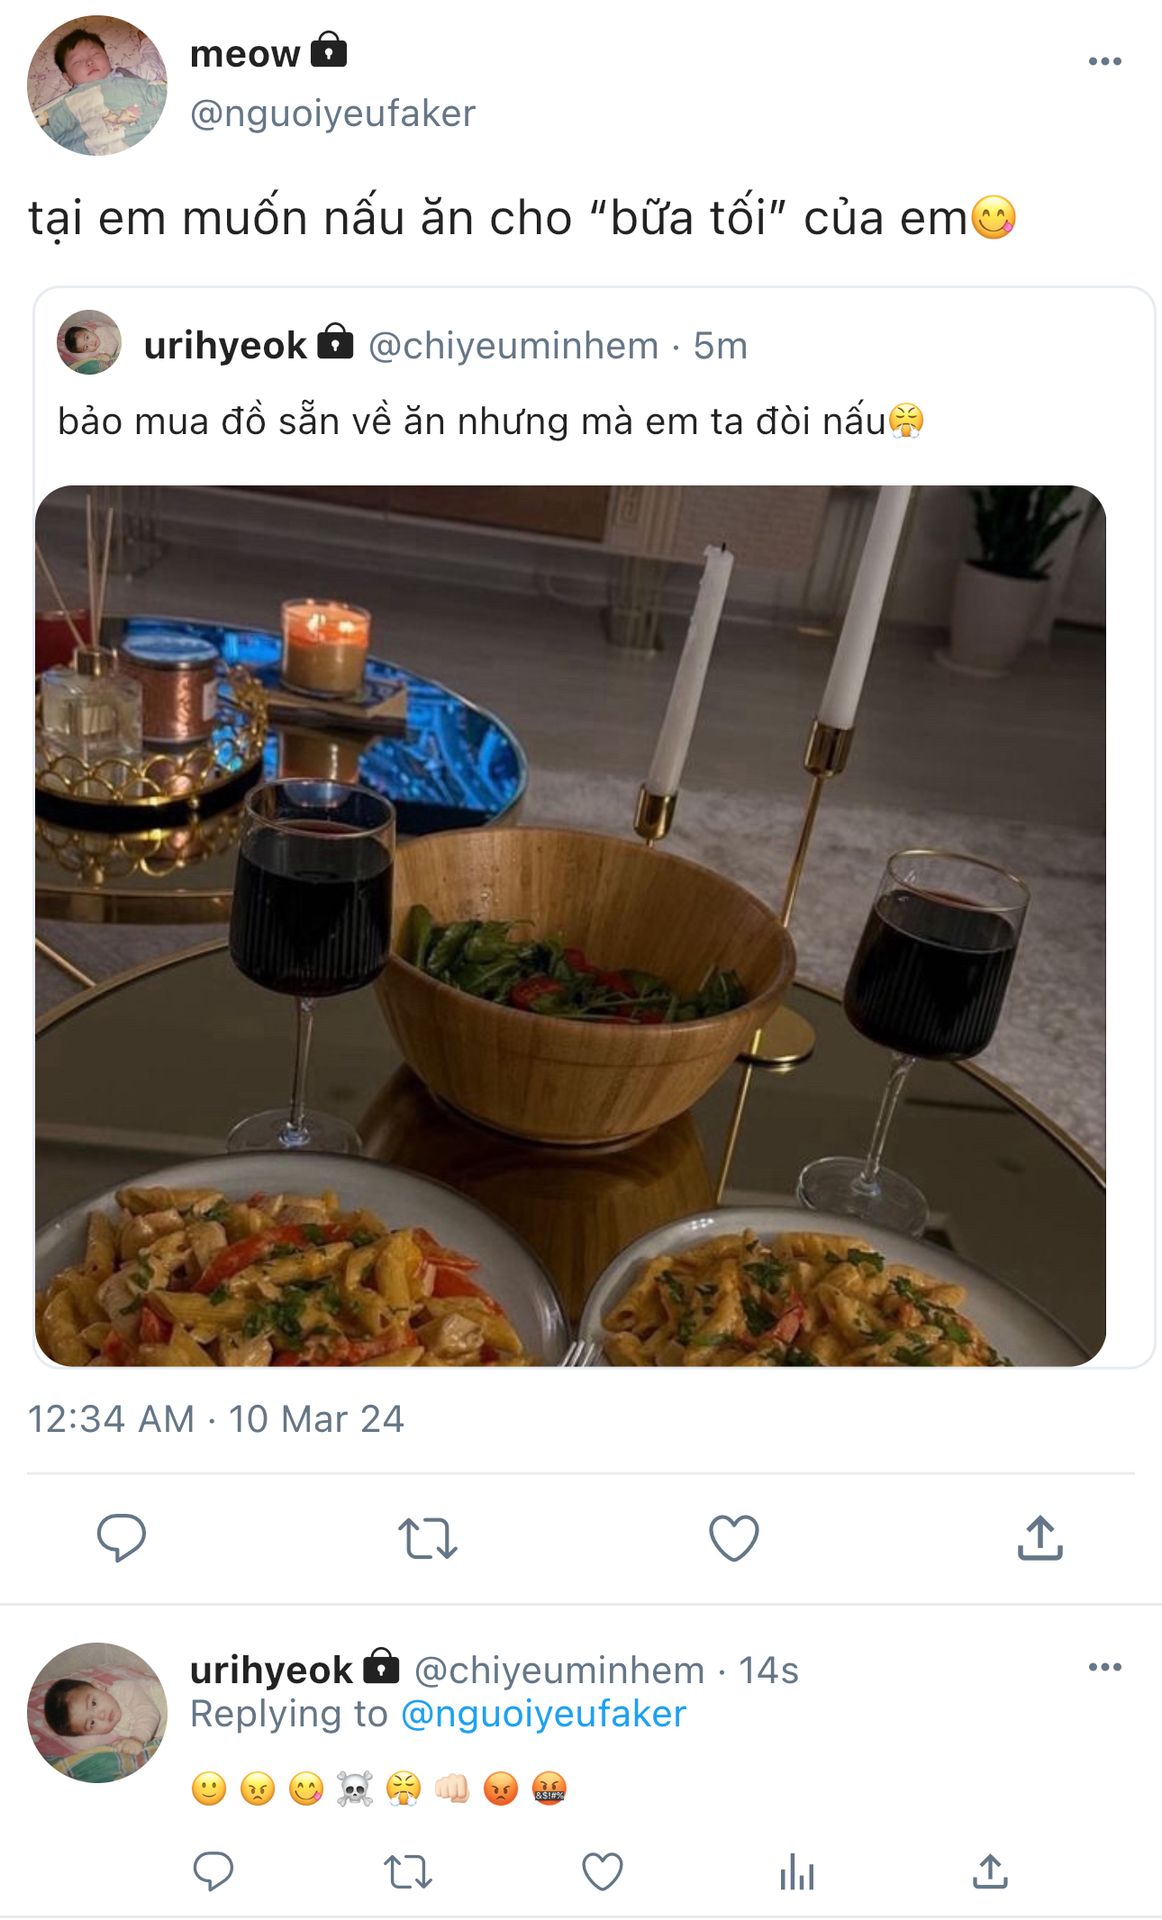Screen dimensions: 1162x1920
Task: Open the @nguoiyeufaker mention link
Action: [x=543, y=1714]
